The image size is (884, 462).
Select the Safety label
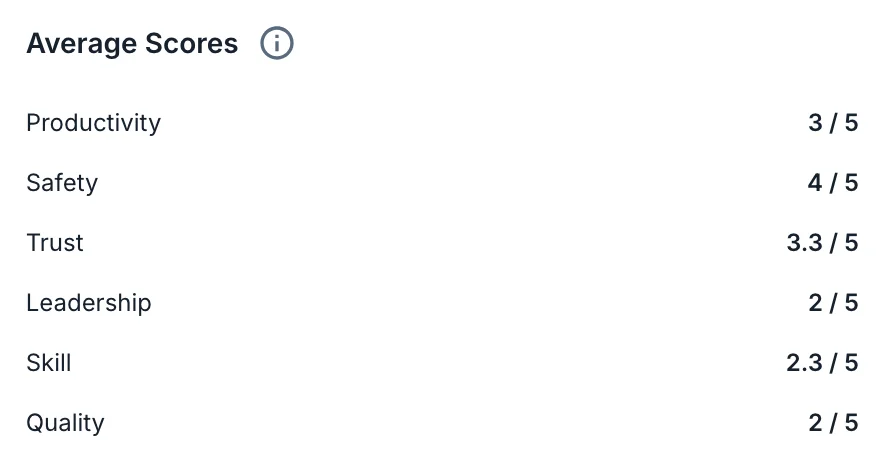(x=62, y=183)
